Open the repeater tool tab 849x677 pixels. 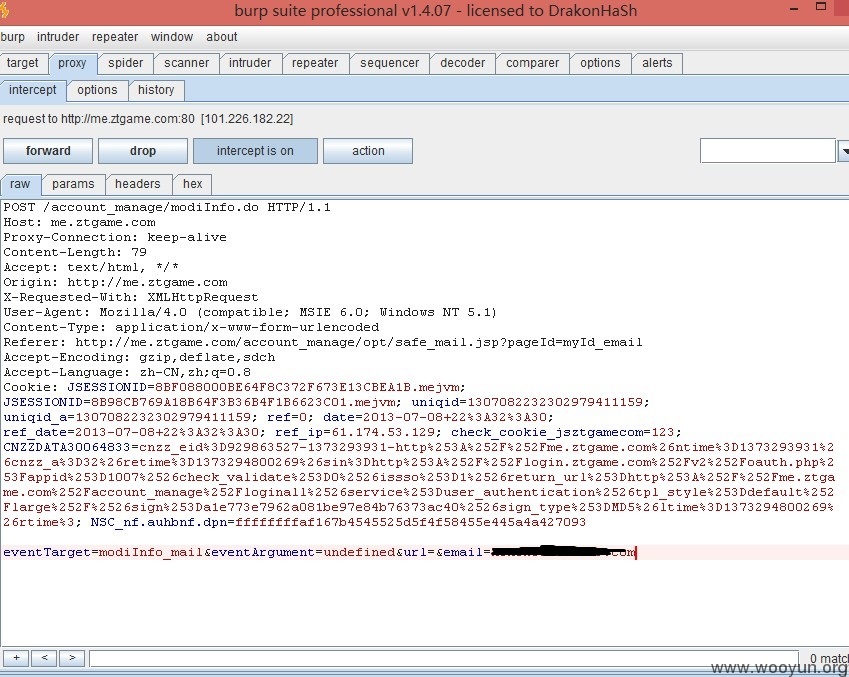pyautogui.click(x=315, y=63)
